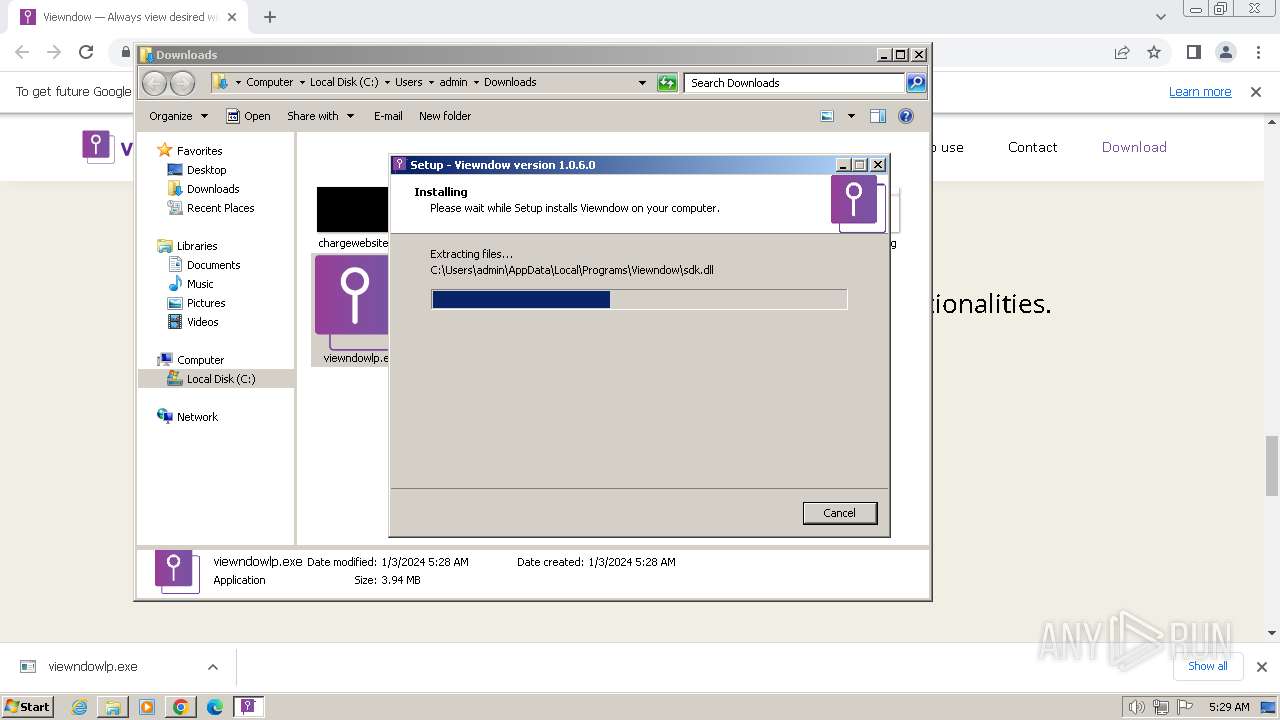Viewport: 1280px width, 720px height.
Task: Click viewndowlp.exe in download shelf
Action: [x=92, y=667]
